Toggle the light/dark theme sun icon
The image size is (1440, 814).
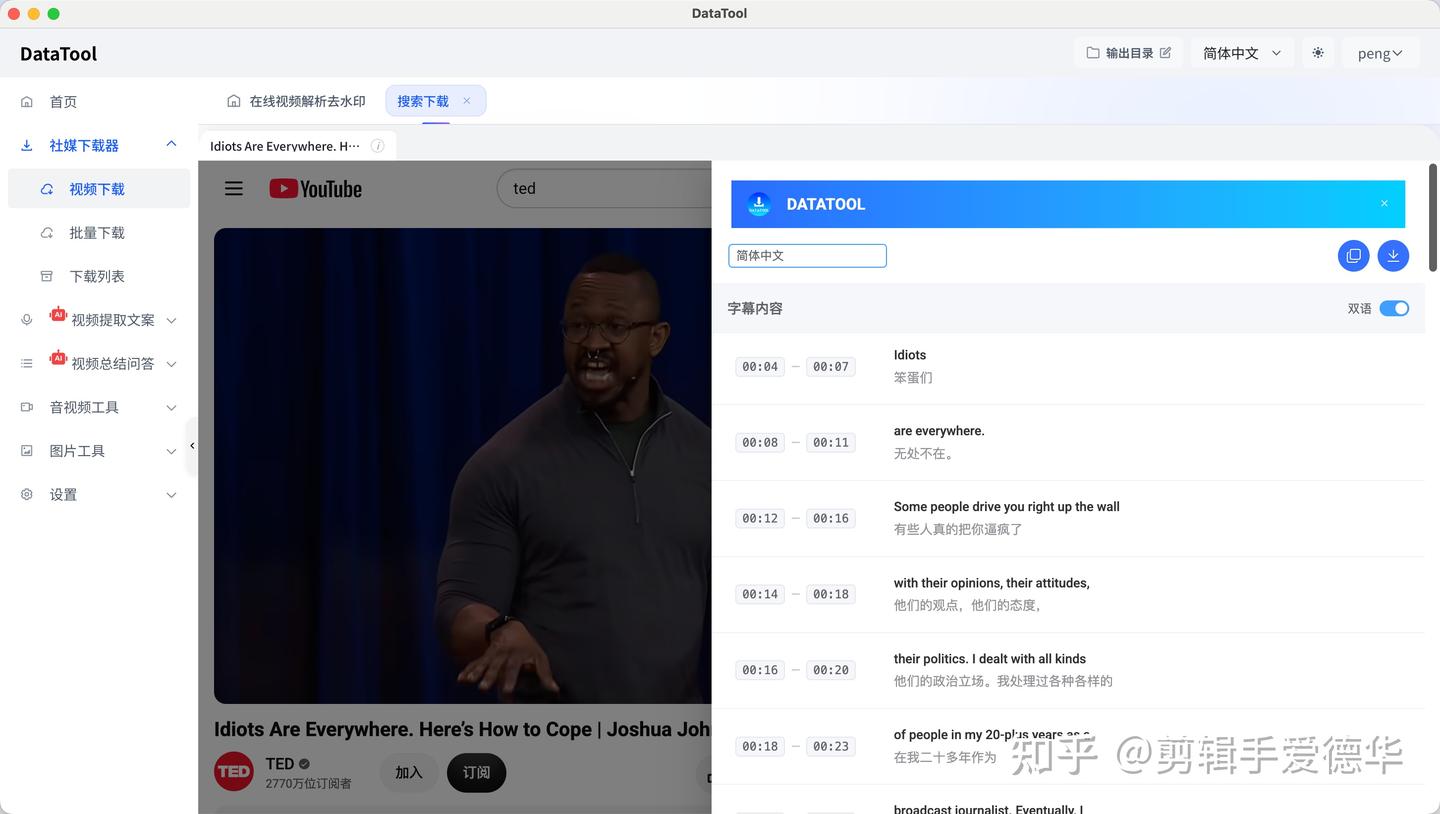tap(1318, 53)
